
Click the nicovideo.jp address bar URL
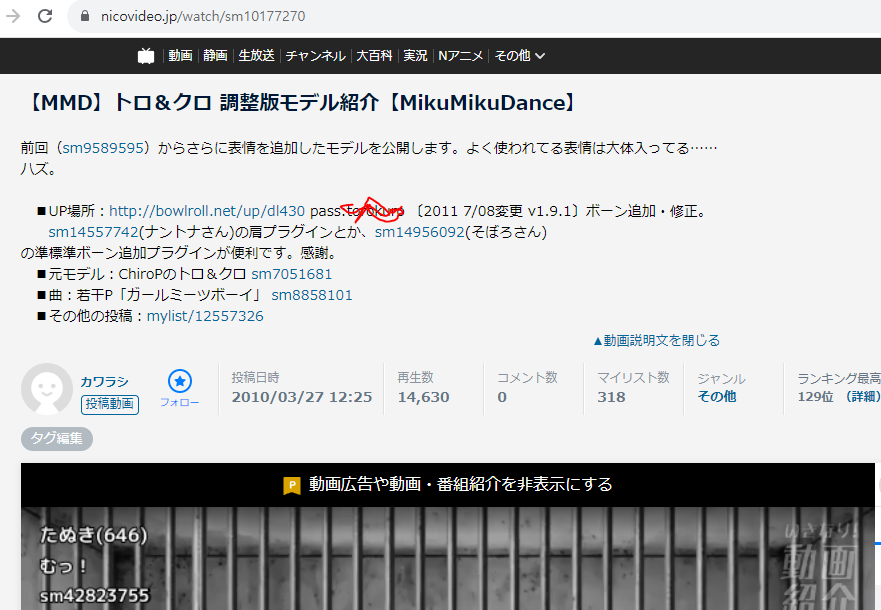click(203, 16)
